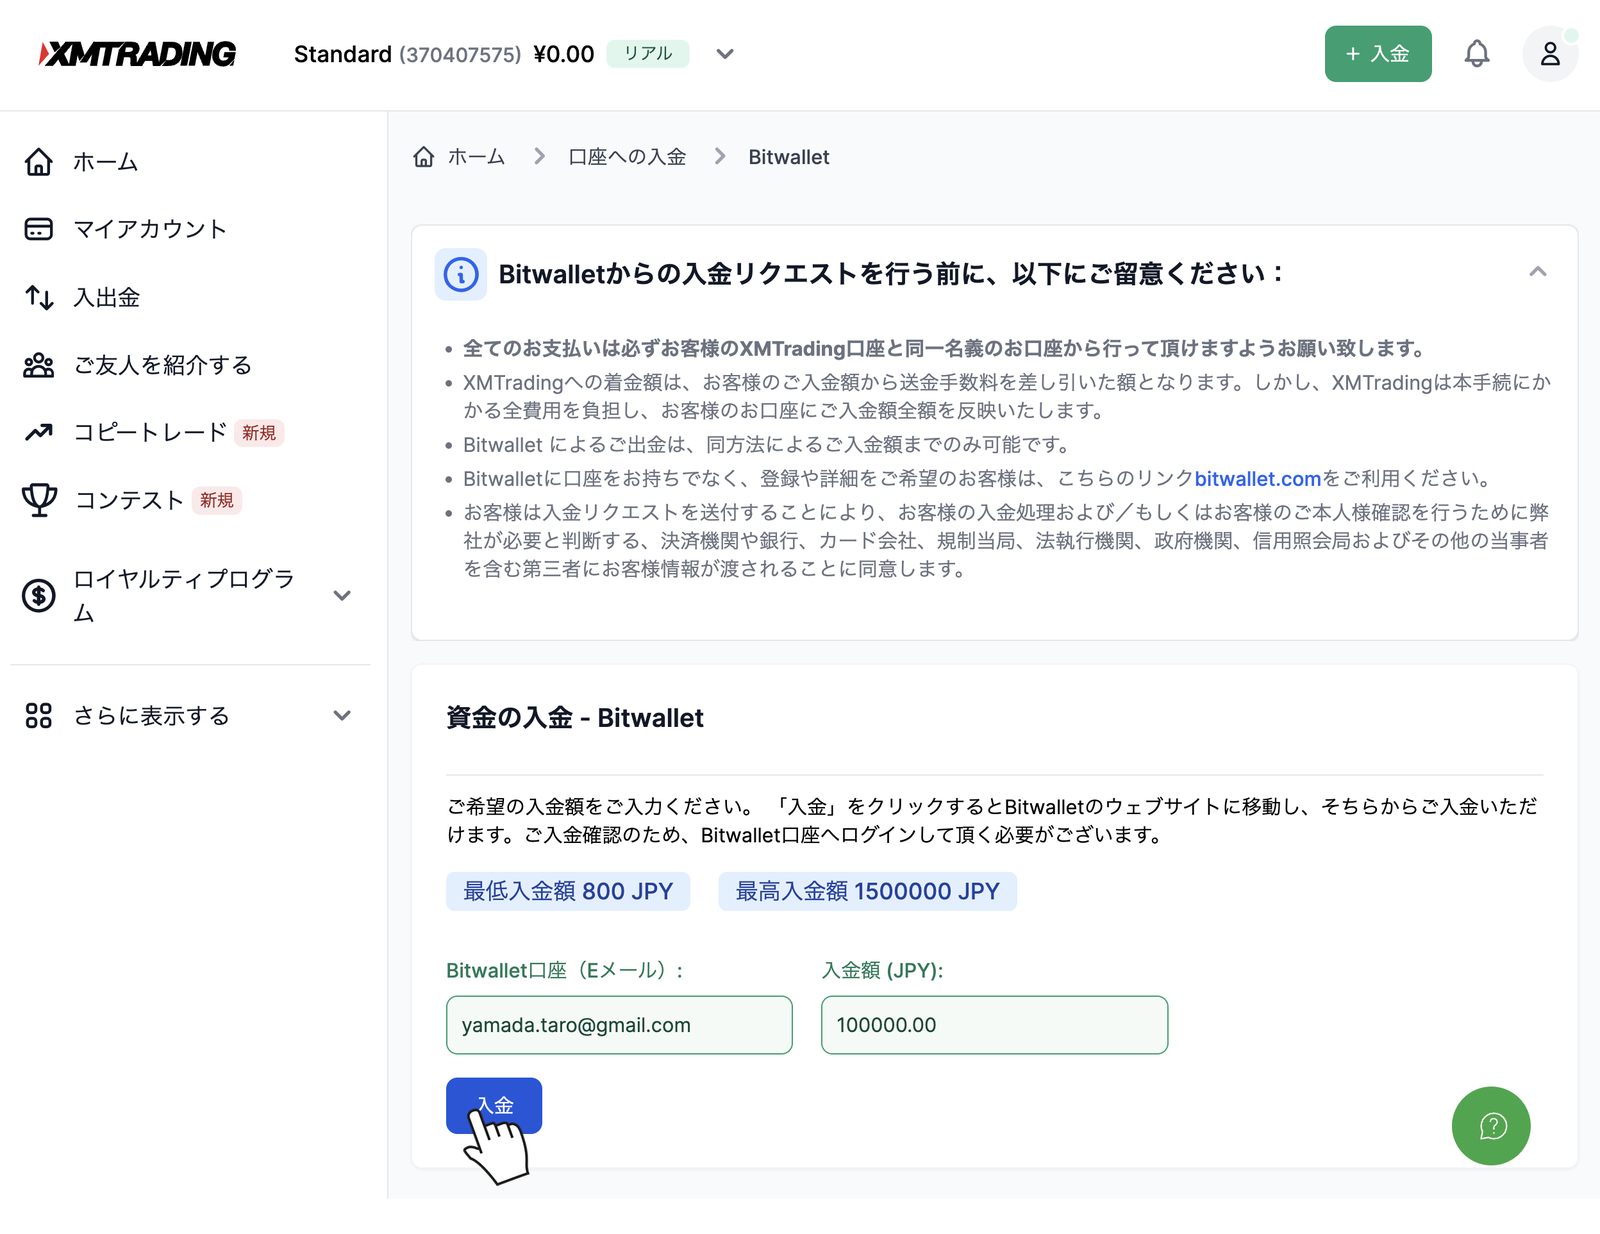Open the user profile avatar
The width and height of the screenshot is (1600, 1234).
click(1550, 54)
